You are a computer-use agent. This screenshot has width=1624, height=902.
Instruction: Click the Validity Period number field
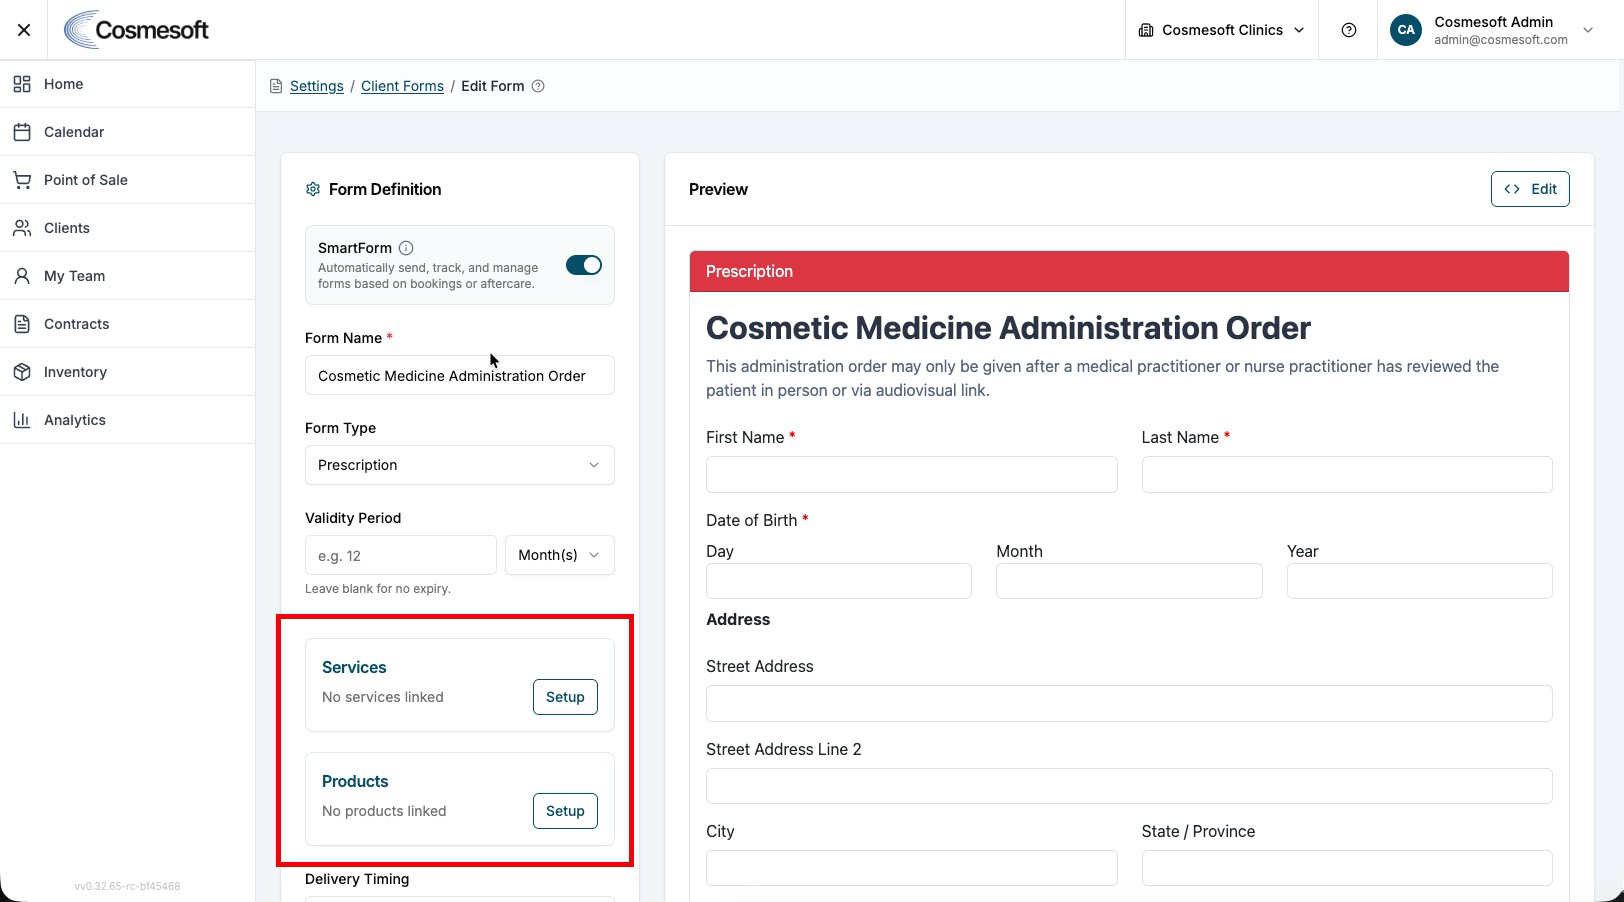[401, 555]
